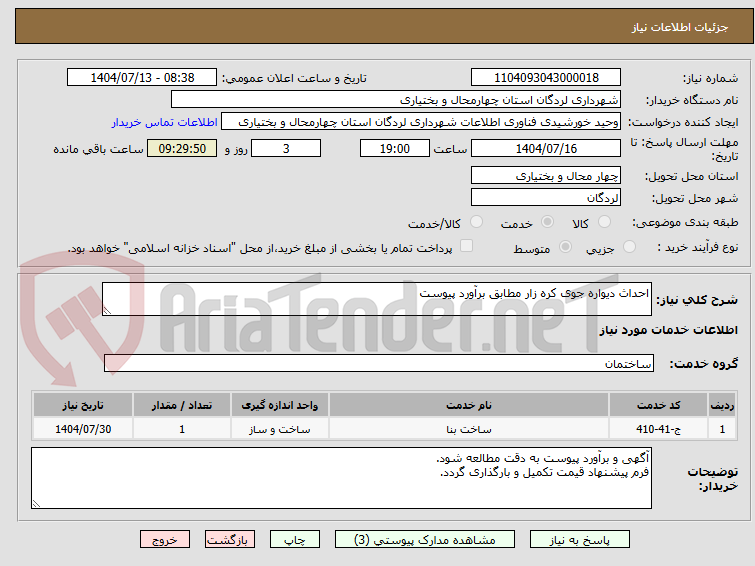Click the چاپ print button

click(295, 540)
